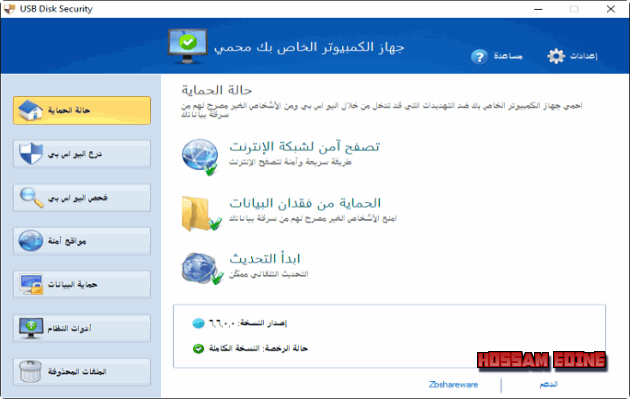Click the طريقة سريعة وآمنة لتصفح الإنترنت subtitle

point(290,162)
